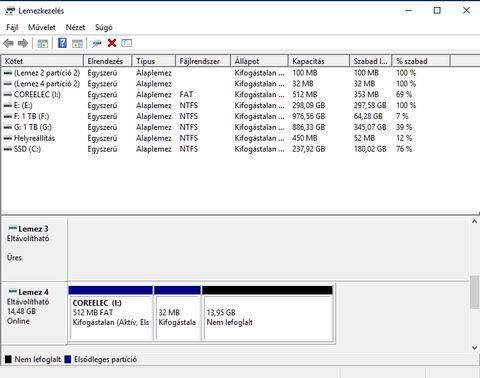Click the Forward arrow toolbar icon
Viewport: 480px width, 378px height.
pyautogui.click(x=23, y=43)
